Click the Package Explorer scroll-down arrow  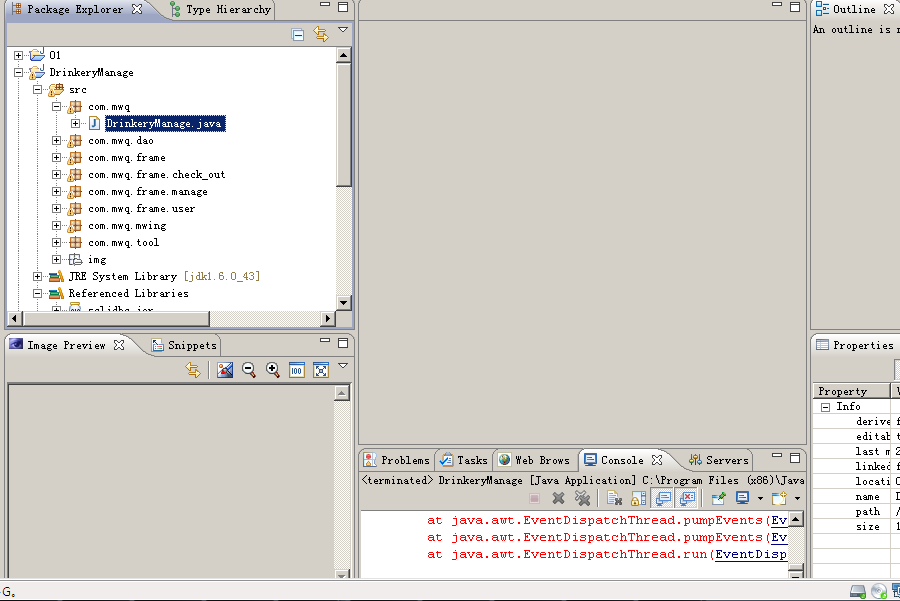click(x=343, y=303)
